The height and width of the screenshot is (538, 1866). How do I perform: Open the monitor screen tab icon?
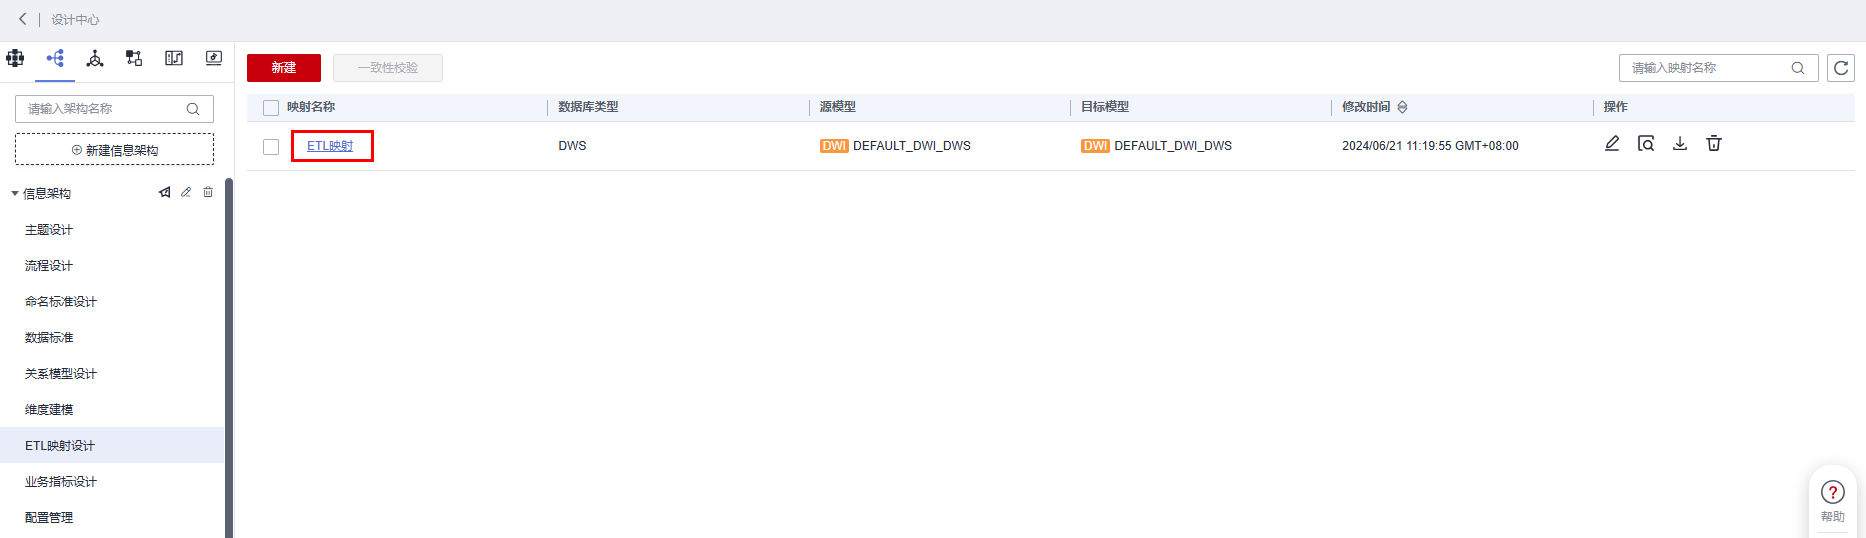click(214, 58)
